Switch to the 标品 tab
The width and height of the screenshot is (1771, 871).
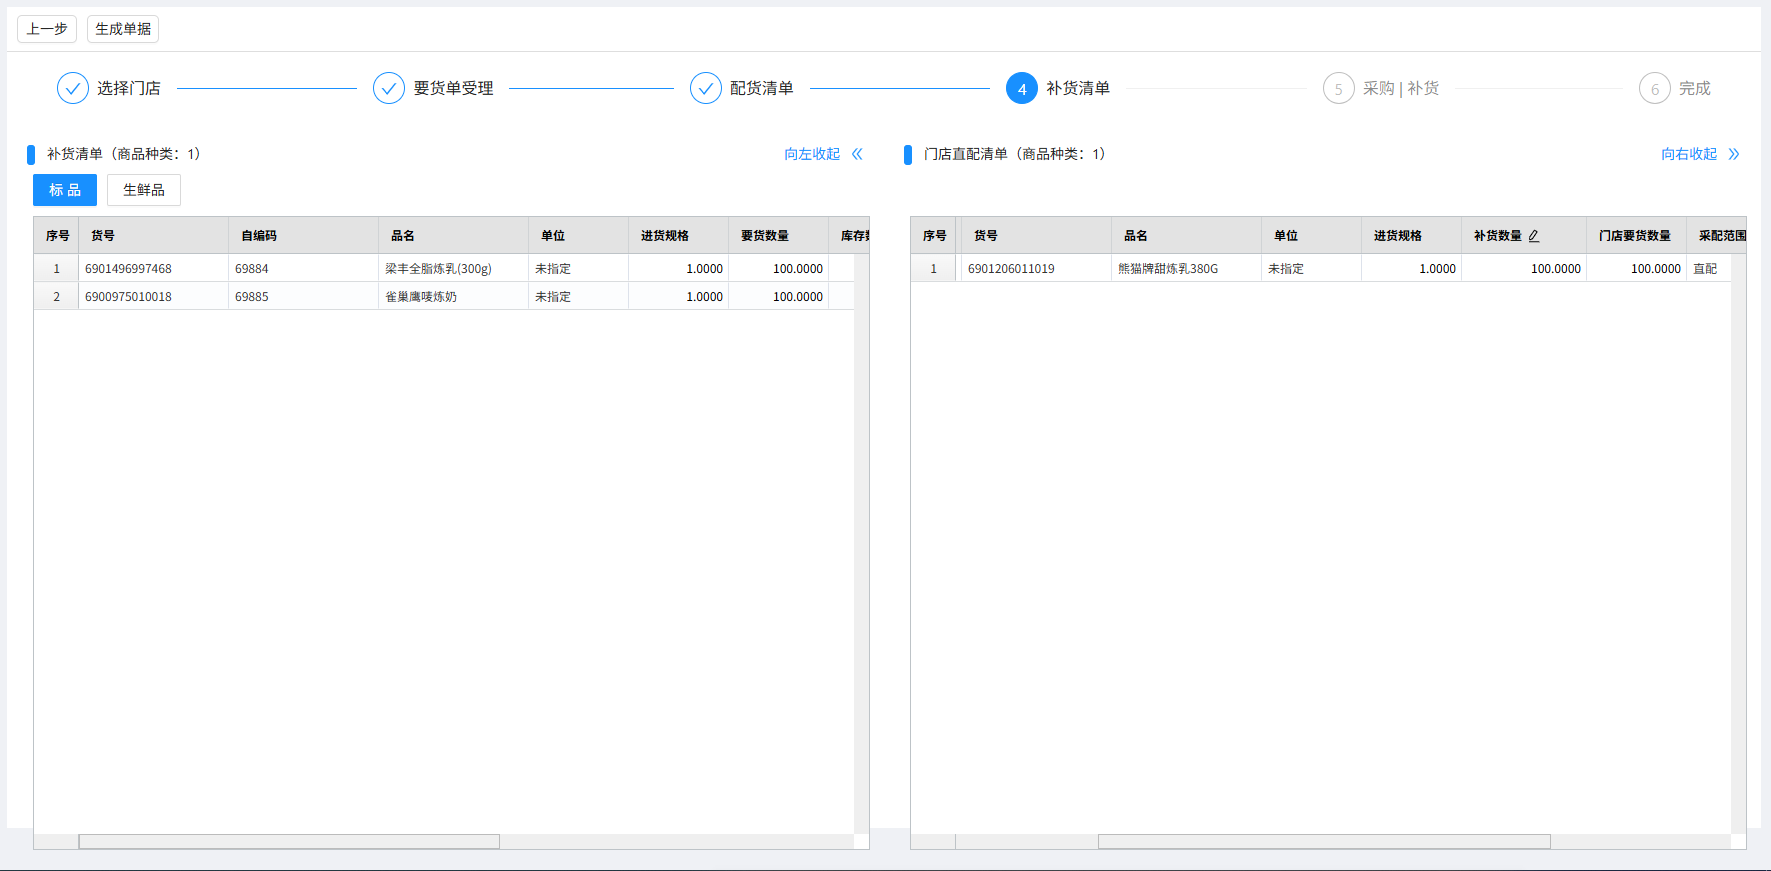point(65,190)
